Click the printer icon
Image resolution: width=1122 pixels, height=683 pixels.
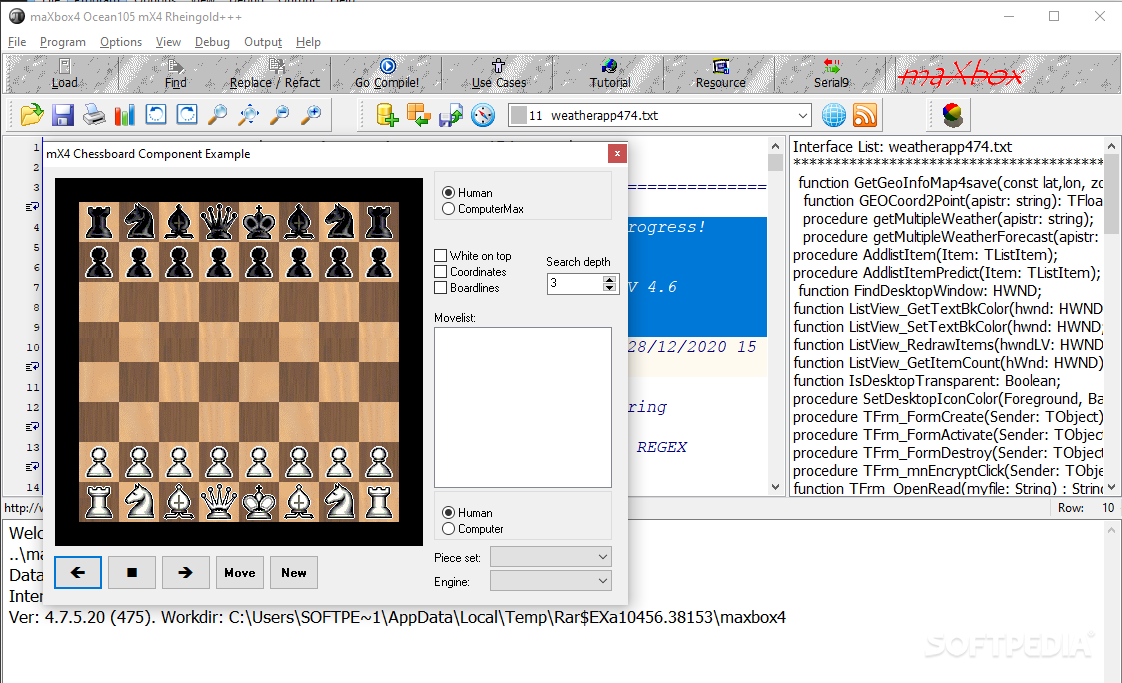[x=94, y=115]
